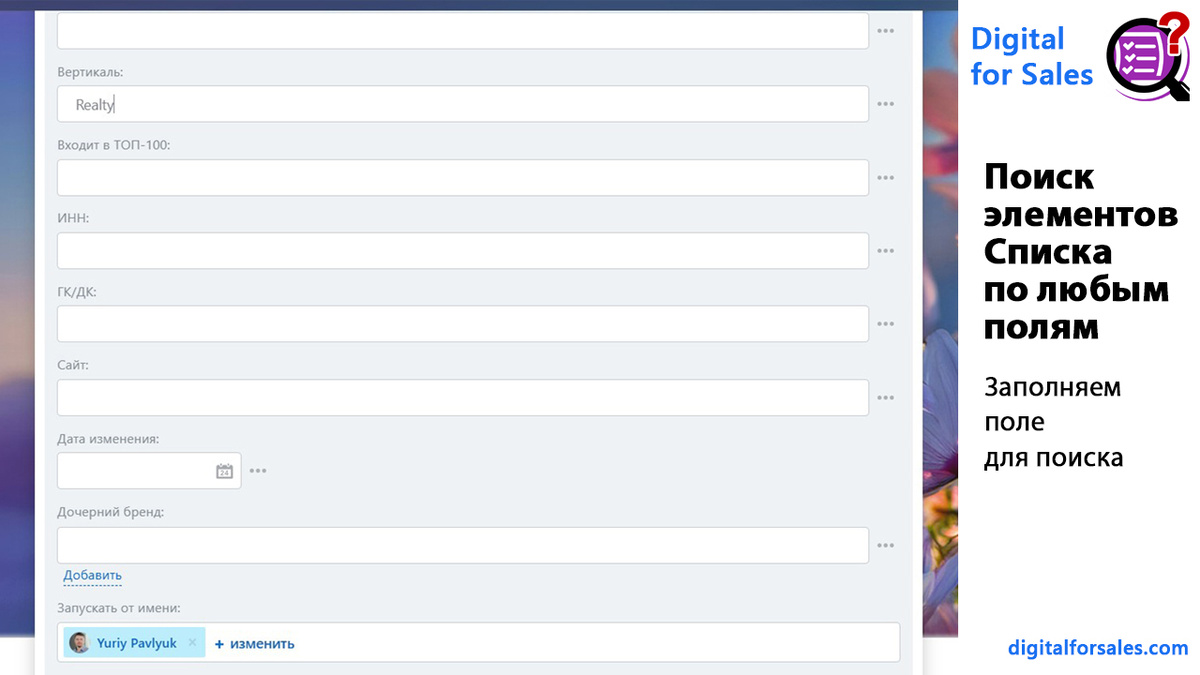Click the Вертикаль field containing Realty
The width and height of the screenshot is (1200, 675).
tap(463, 104)
